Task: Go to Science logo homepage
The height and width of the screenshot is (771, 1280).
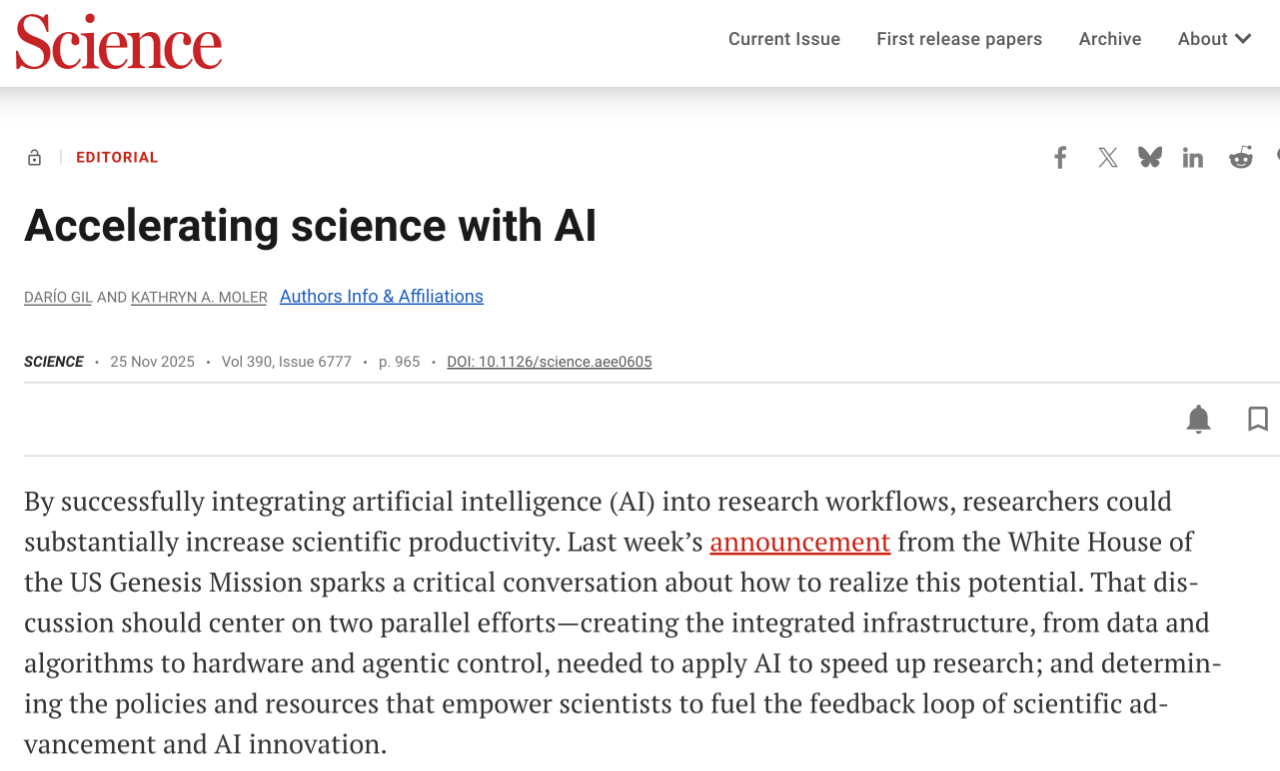Action: pos(118,42)
